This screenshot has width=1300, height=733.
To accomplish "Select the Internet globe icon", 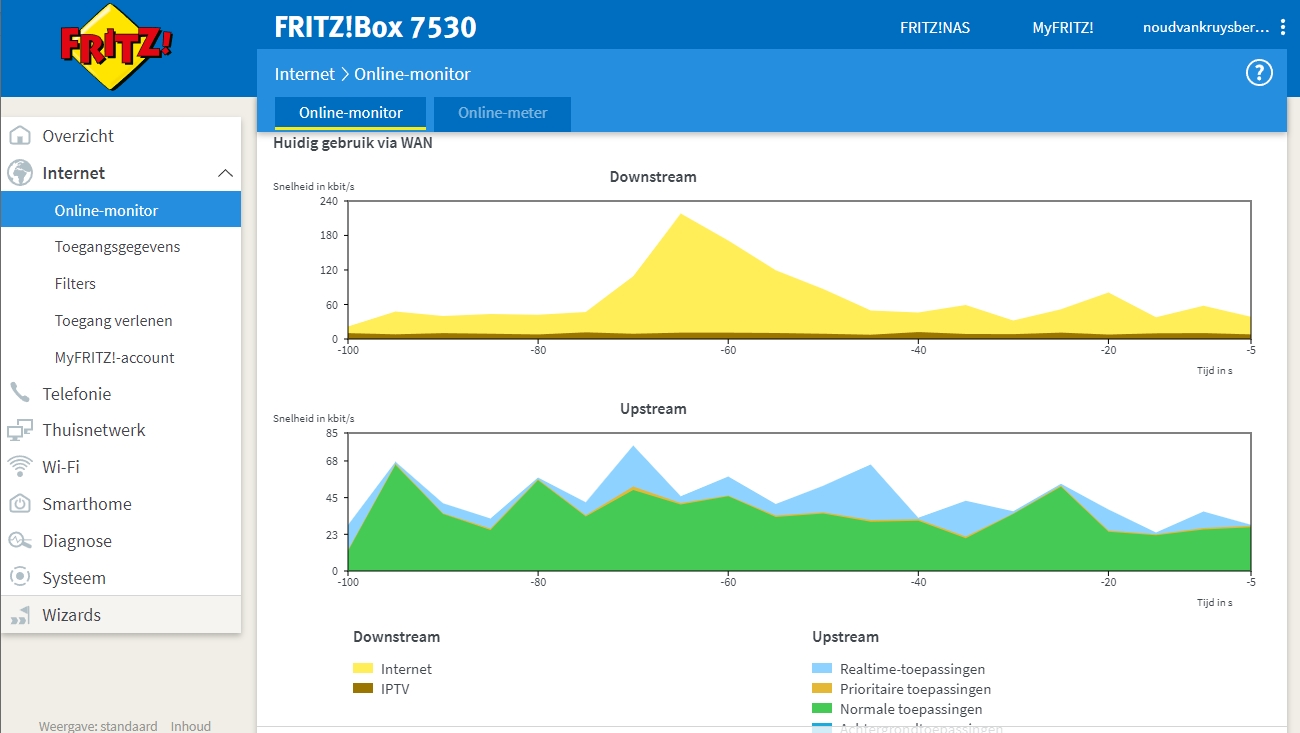I will tap(20, 172).
